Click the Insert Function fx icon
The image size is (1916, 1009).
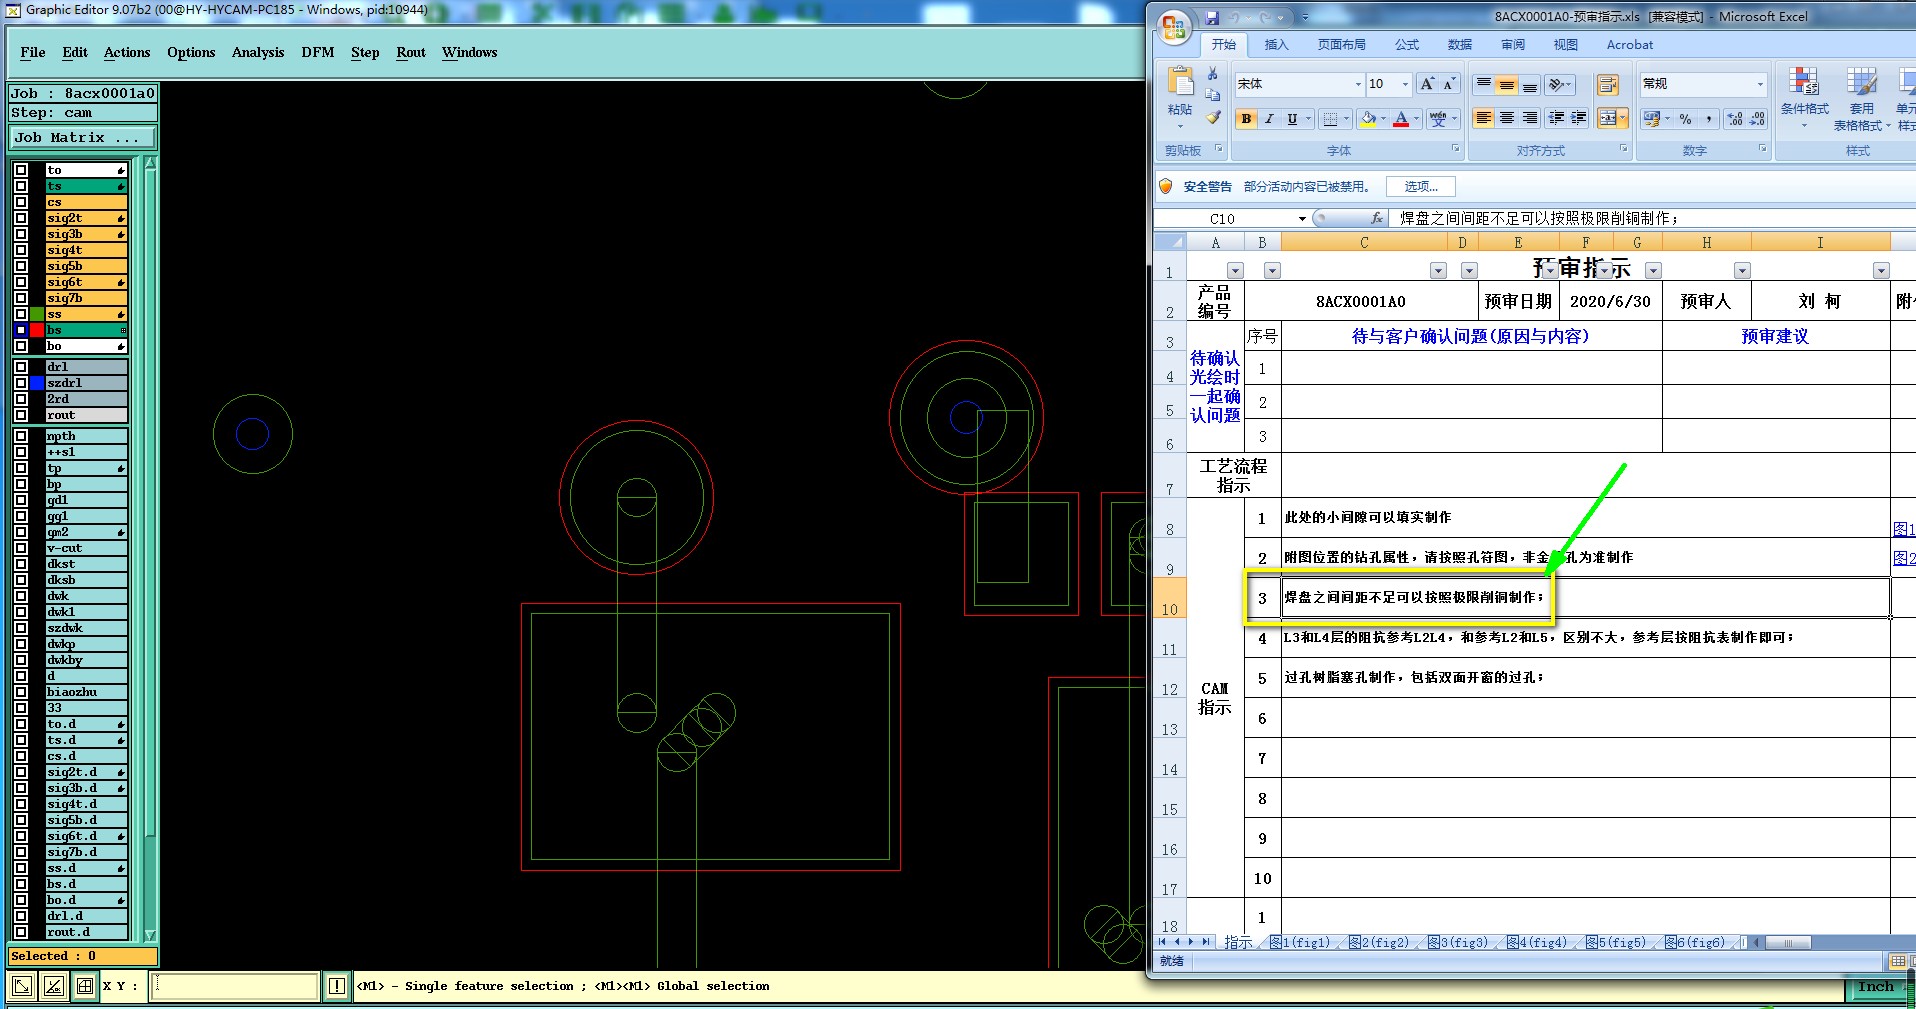1377,218
